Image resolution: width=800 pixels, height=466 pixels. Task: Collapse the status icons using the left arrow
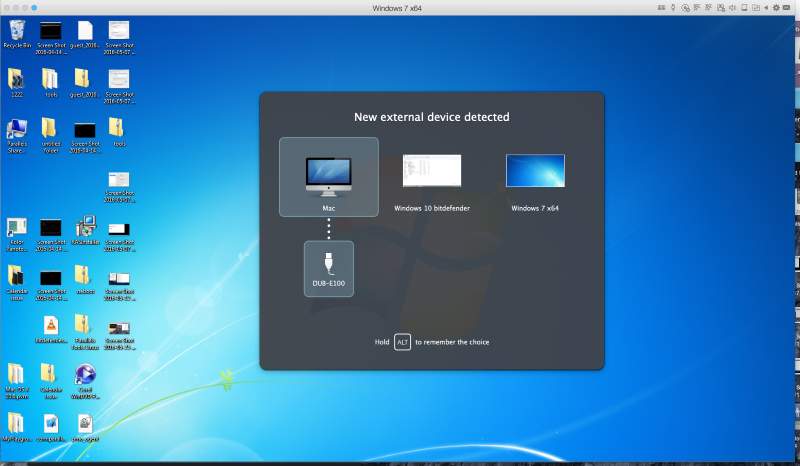[x=765, y=8]
